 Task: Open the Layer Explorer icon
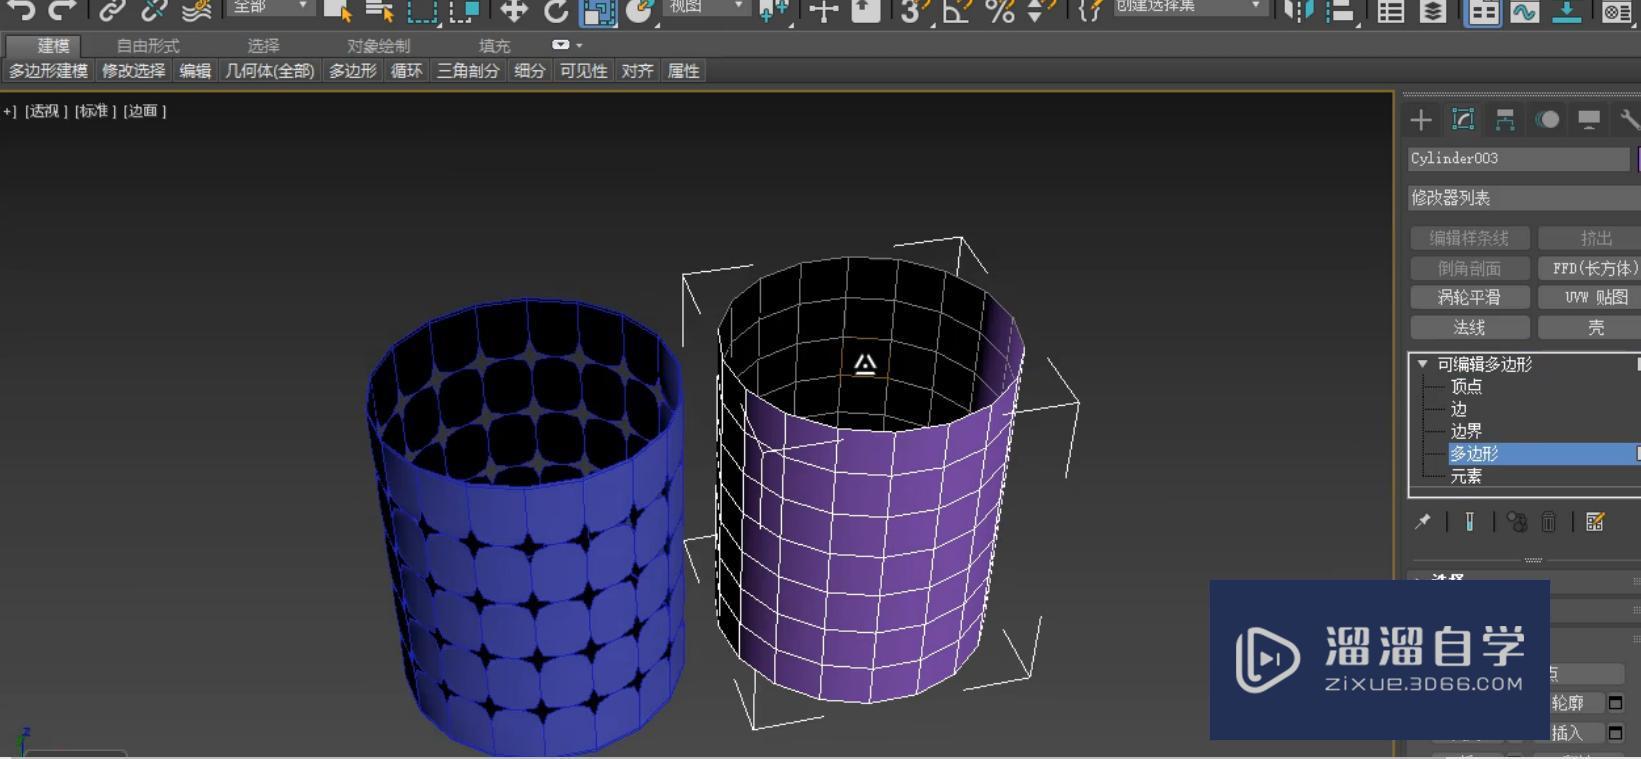click(x=1432, y=10)
